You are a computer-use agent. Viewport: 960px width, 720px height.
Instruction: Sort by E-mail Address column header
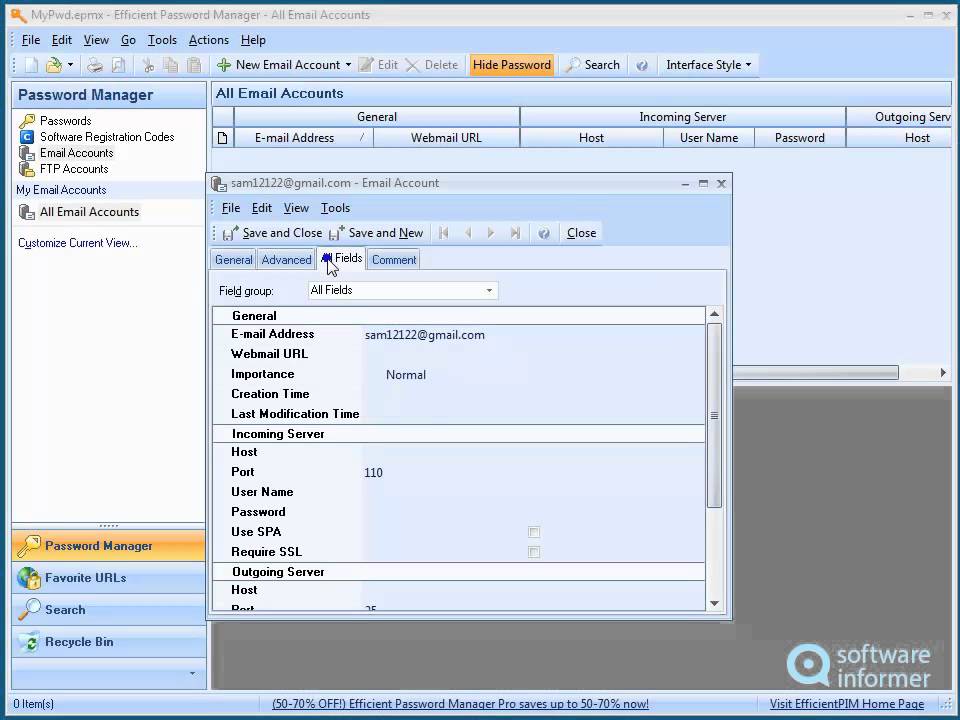coord(303,138)
